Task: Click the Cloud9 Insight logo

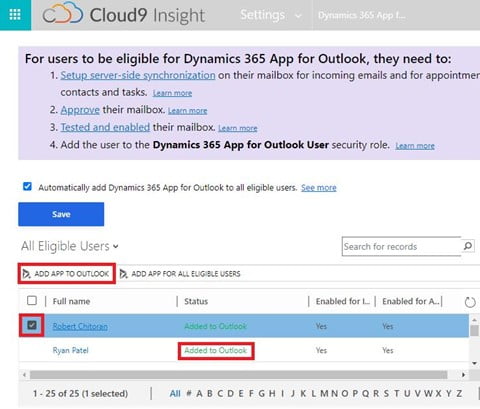Action: (x=124, y=14)
